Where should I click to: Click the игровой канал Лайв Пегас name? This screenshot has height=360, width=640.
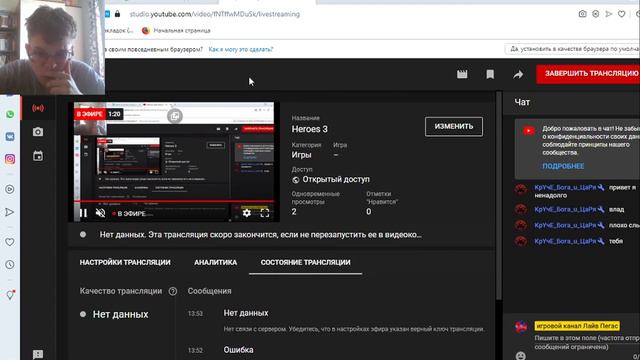tap(577, 326)
